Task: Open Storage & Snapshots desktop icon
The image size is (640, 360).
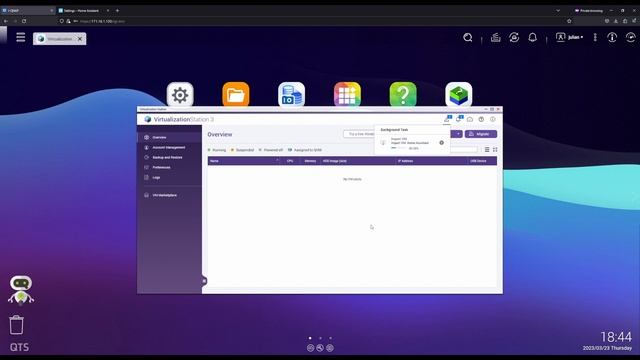Action: coord(291,94)
